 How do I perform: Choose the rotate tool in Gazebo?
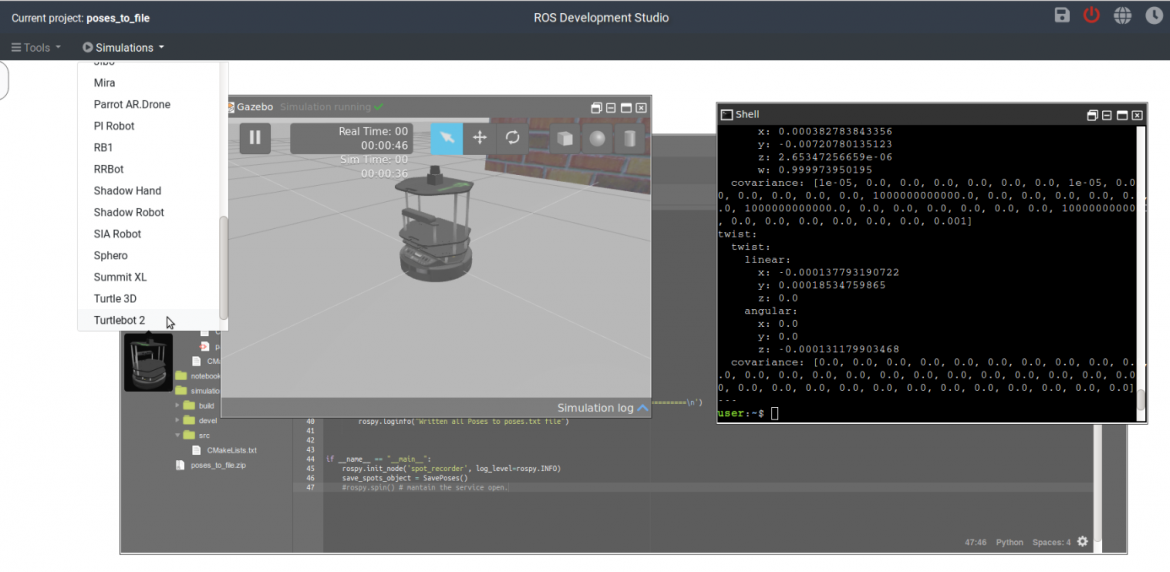click(x=513, y=138)
